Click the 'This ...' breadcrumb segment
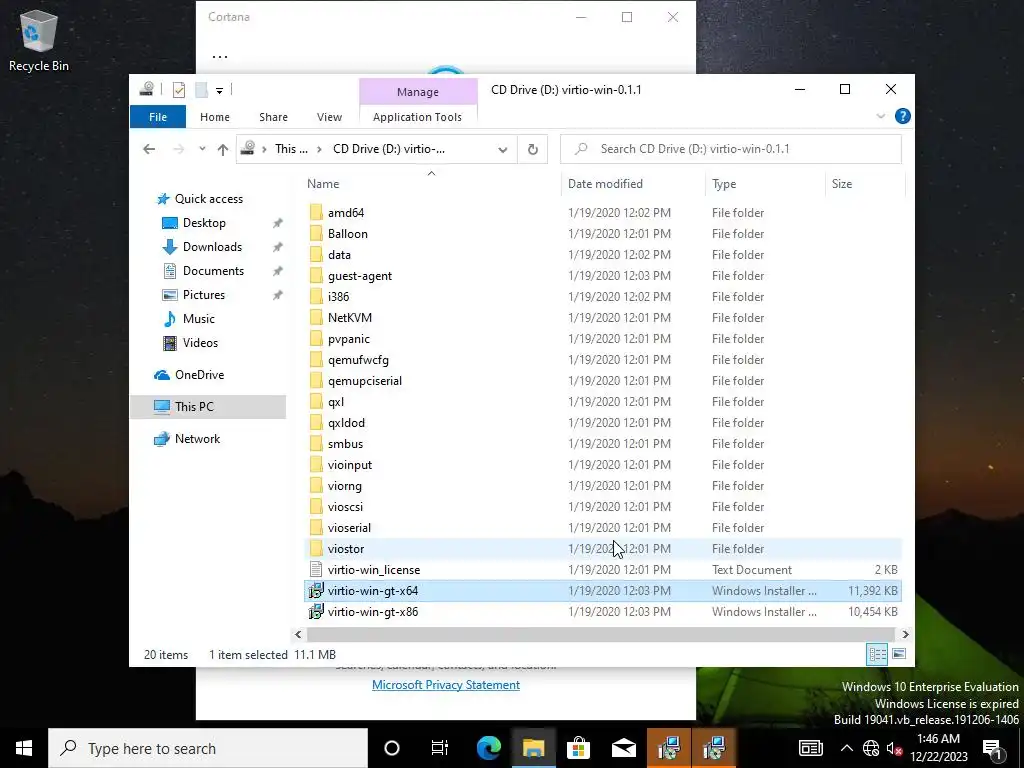Image resolution: width=1024 pixels, height=768 pixels. point(291,149)
